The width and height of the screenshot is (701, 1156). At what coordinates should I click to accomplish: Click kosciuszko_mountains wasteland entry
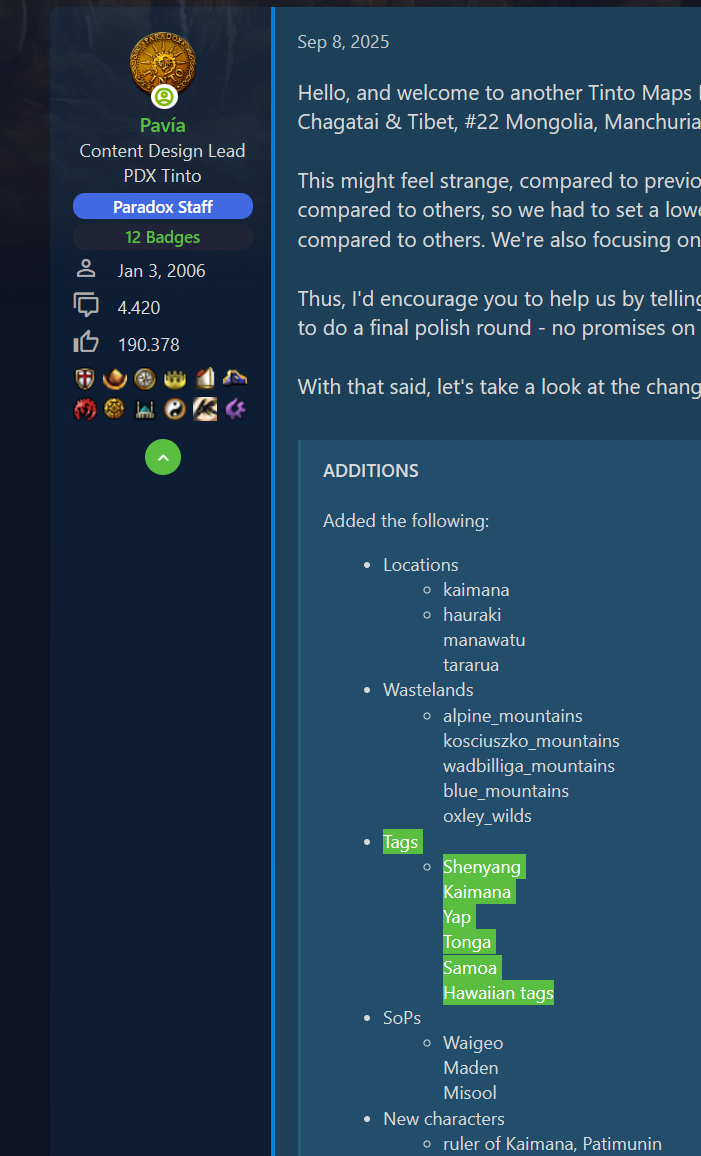coord(531,741)
